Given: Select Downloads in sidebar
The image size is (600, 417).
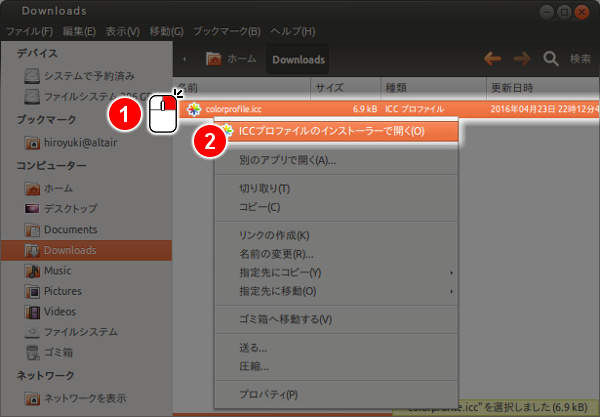Looking at the screenshot, I should tap(86, 250).
